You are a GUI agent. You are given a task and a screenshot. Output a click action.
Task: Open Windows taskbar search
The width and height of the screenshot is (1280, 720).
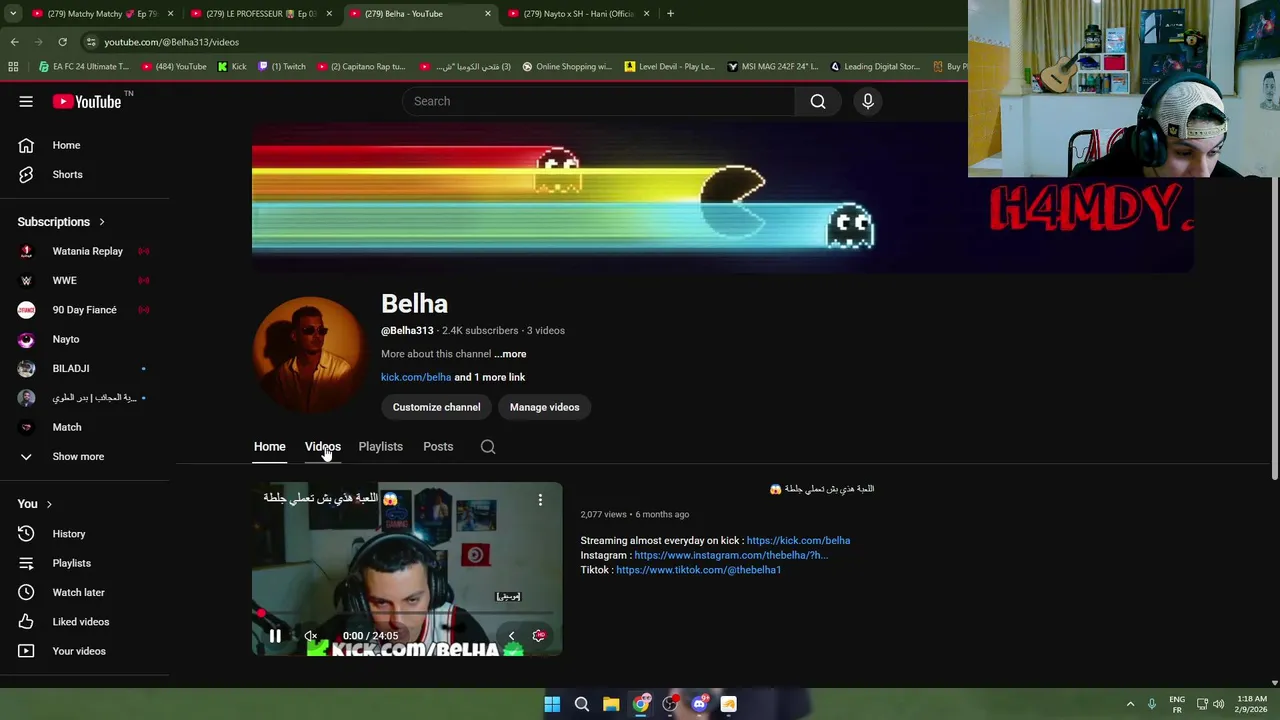pos(581,704)
